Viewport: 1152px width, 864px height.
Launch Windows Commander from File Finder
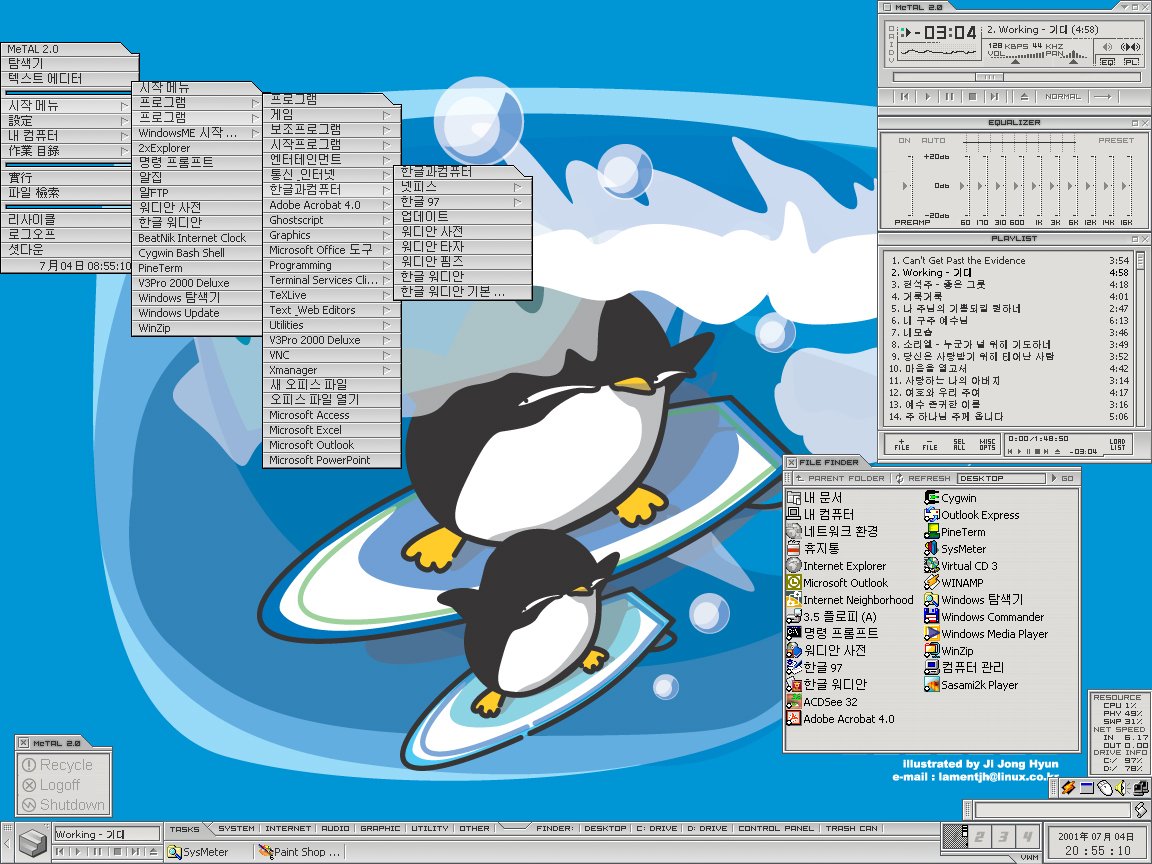pos(984,617)
